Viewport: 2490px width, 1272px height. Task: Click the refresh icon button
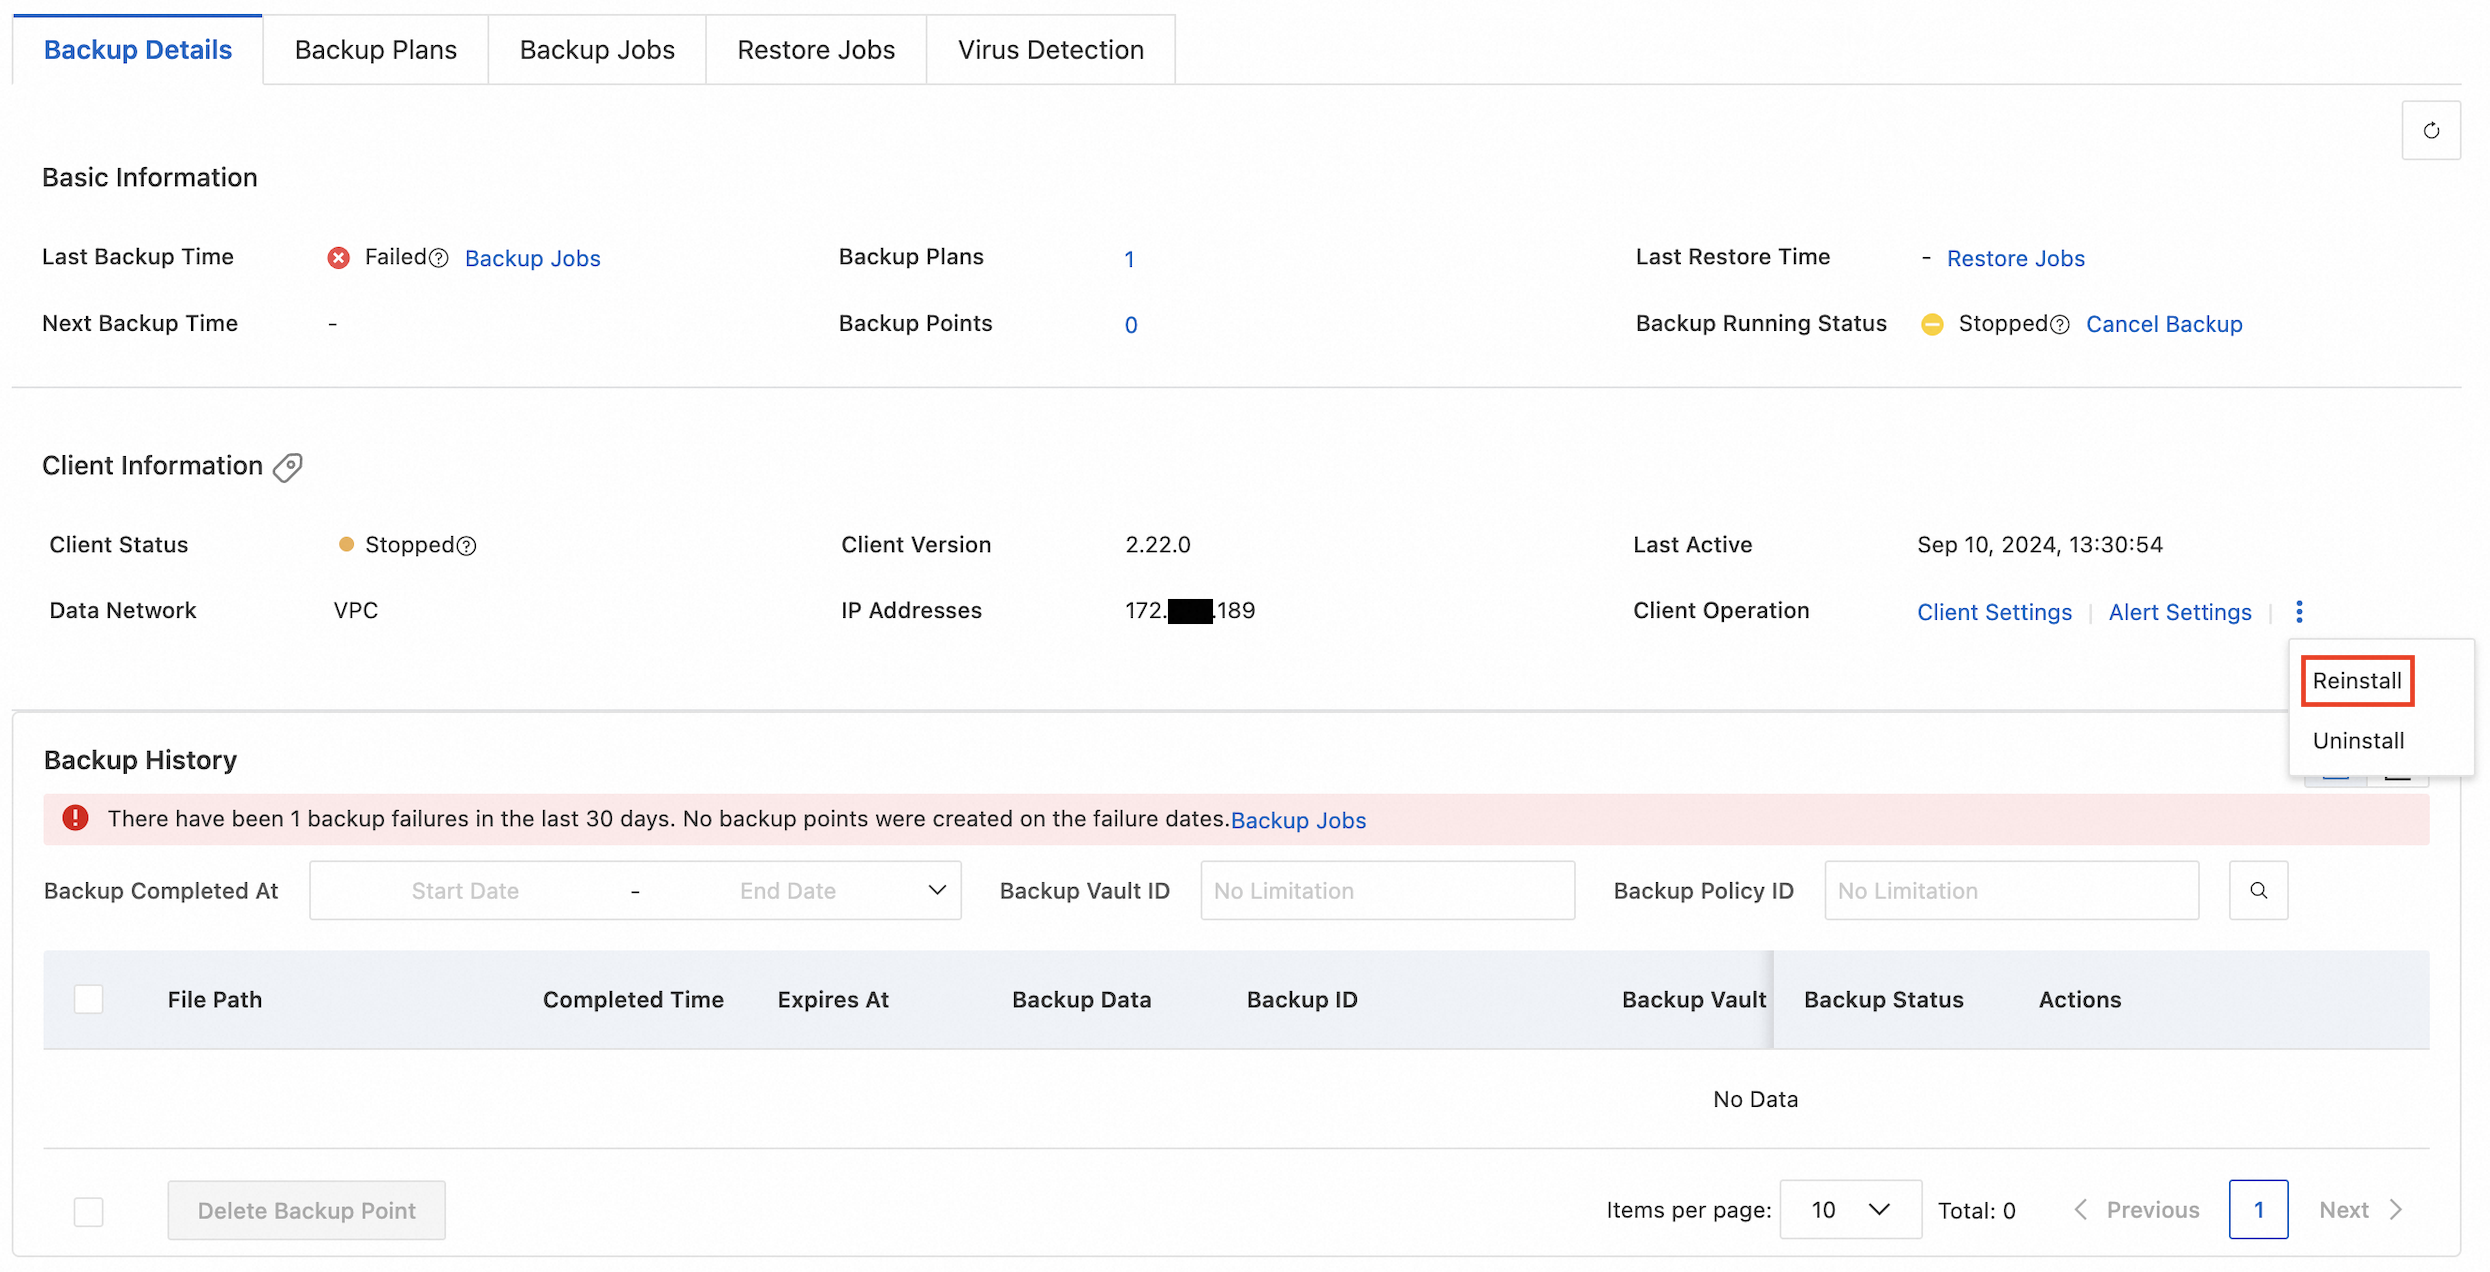coord(2430,131)
